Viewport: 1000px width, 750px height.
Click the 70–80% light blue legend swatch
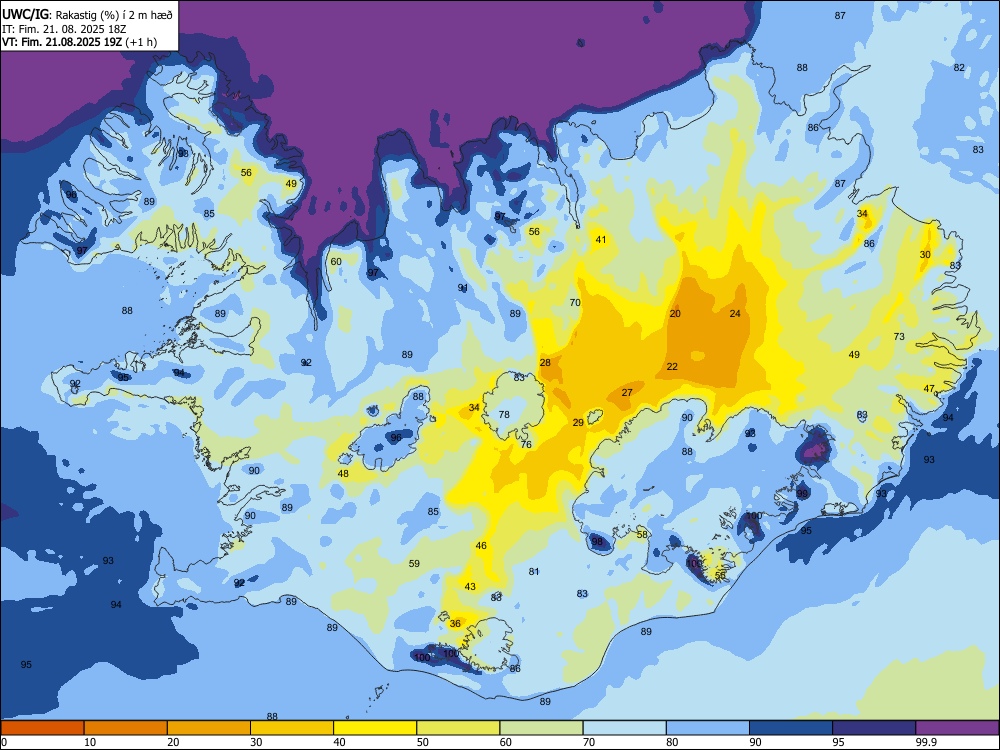pyautogui.click(x=624, y=728)
